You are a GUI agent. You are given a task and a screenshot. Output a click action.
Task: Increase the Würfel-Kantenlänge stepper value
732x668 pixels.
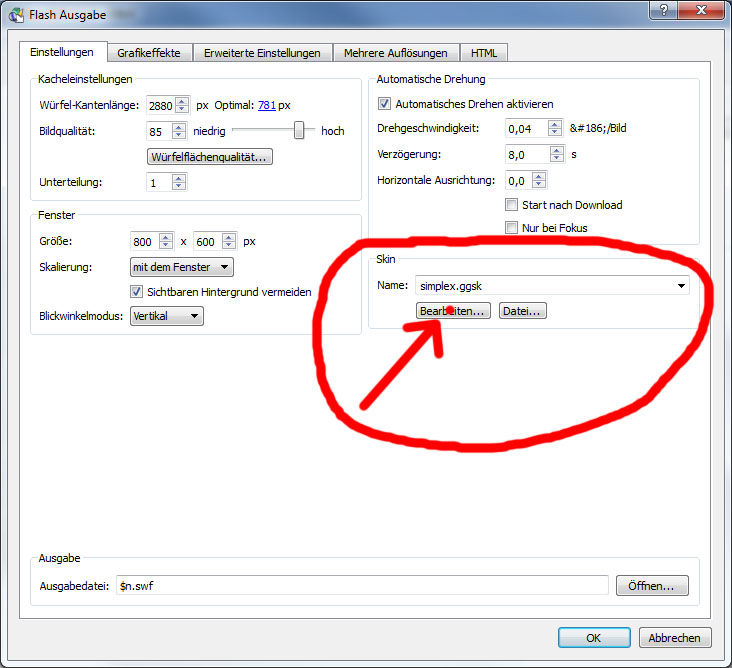pos(181,100)
